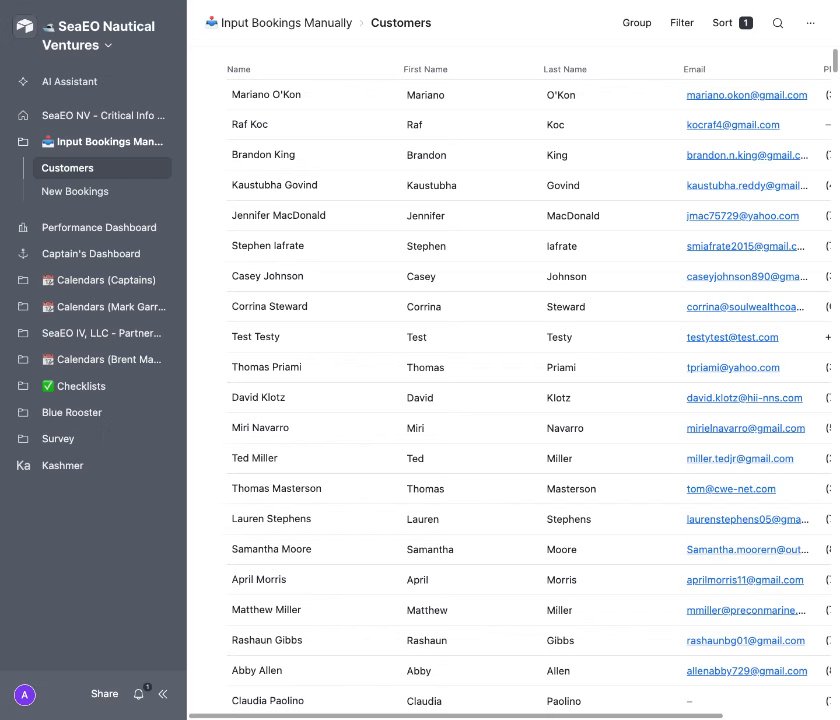Open search with the magnifier icon
The width and height of the screenshot is (840, 720).
click(x=778, y=23)
